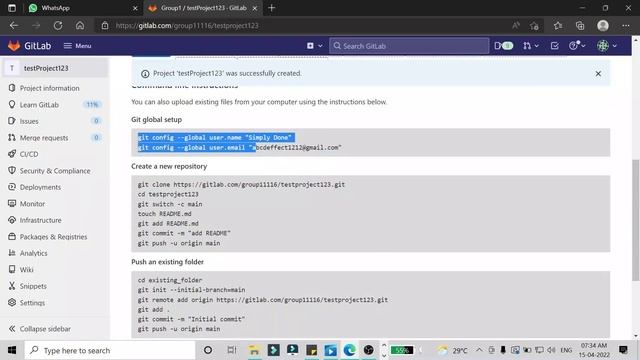Click the Analytics chart icon
The image size is (640, 360).
12,253
